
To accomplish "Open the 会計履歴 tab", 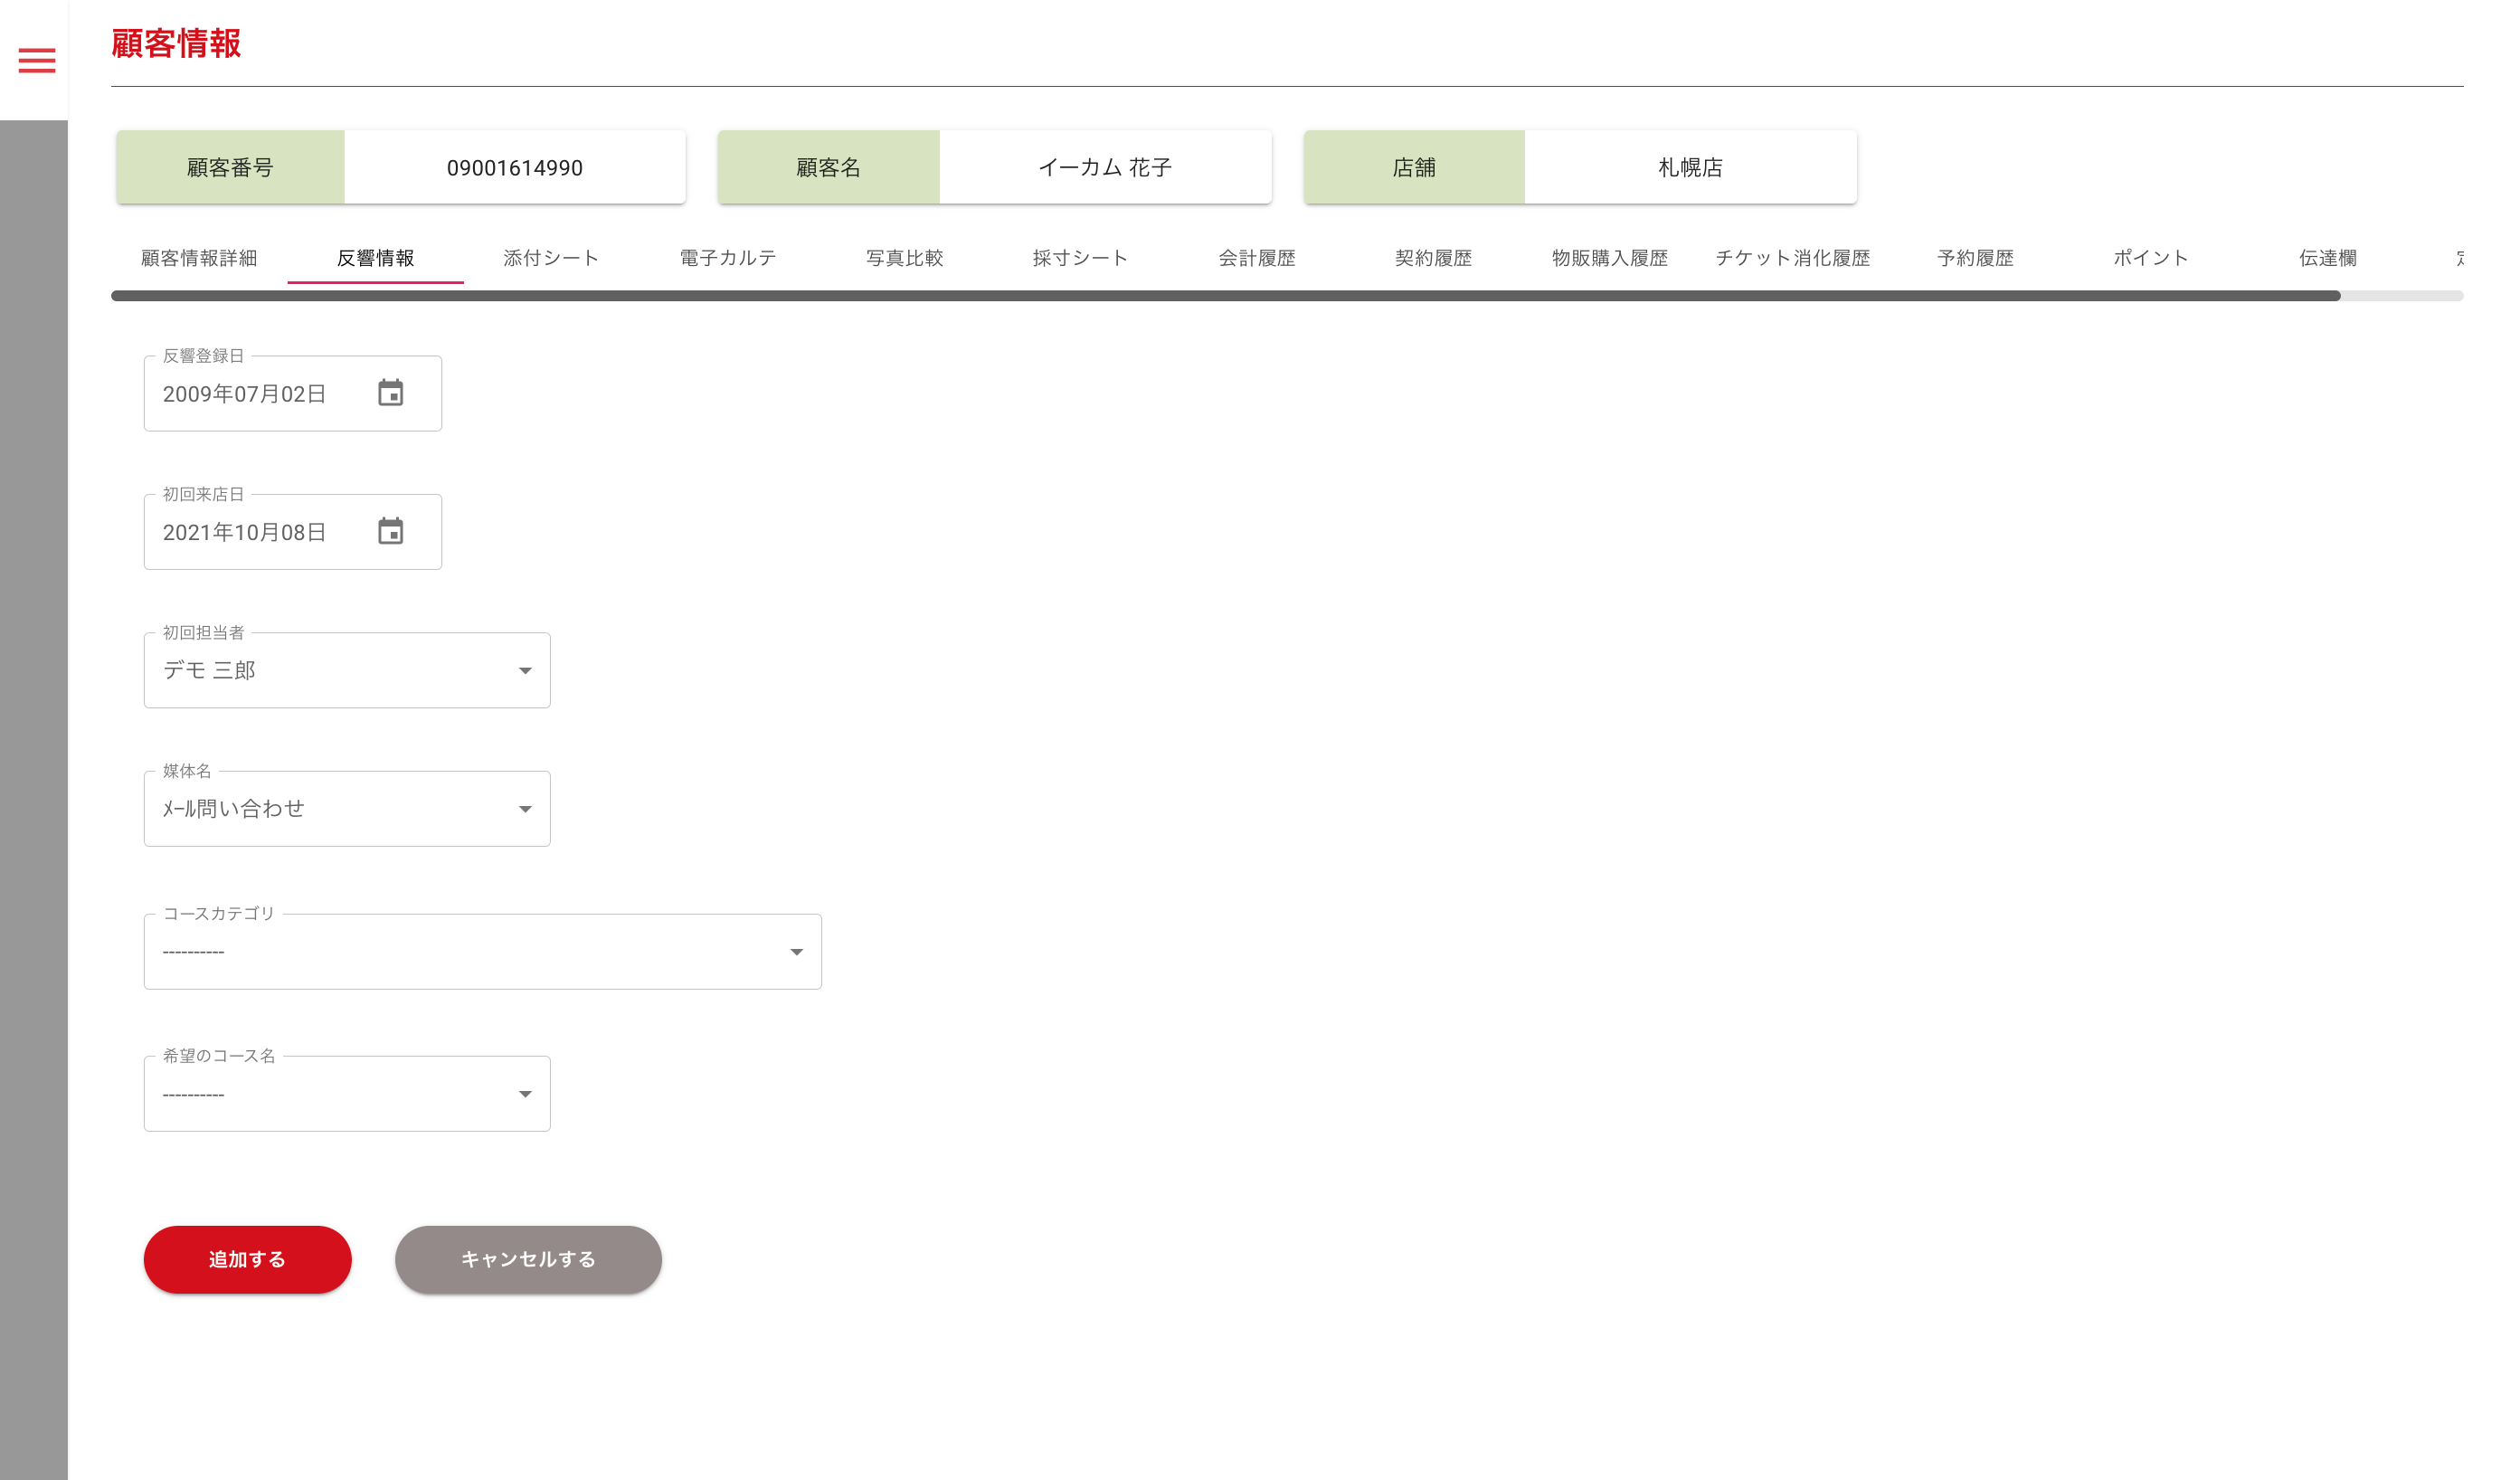I will click(x=1256, y=258).
